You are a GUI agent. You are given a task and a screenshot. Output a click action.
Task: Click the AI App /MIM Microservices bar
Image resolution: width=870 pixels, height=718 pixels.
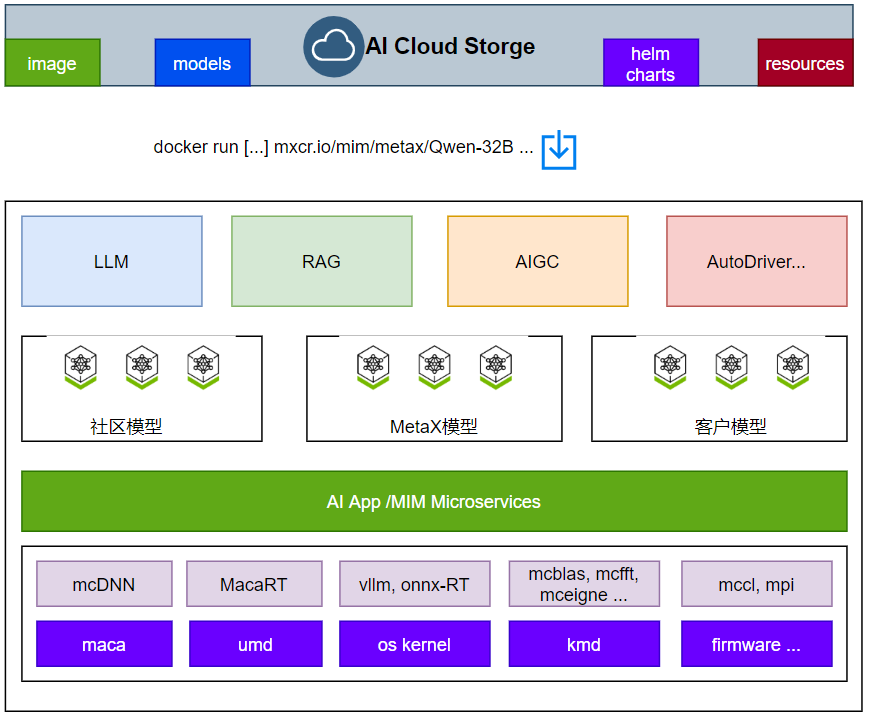[434, 502]
